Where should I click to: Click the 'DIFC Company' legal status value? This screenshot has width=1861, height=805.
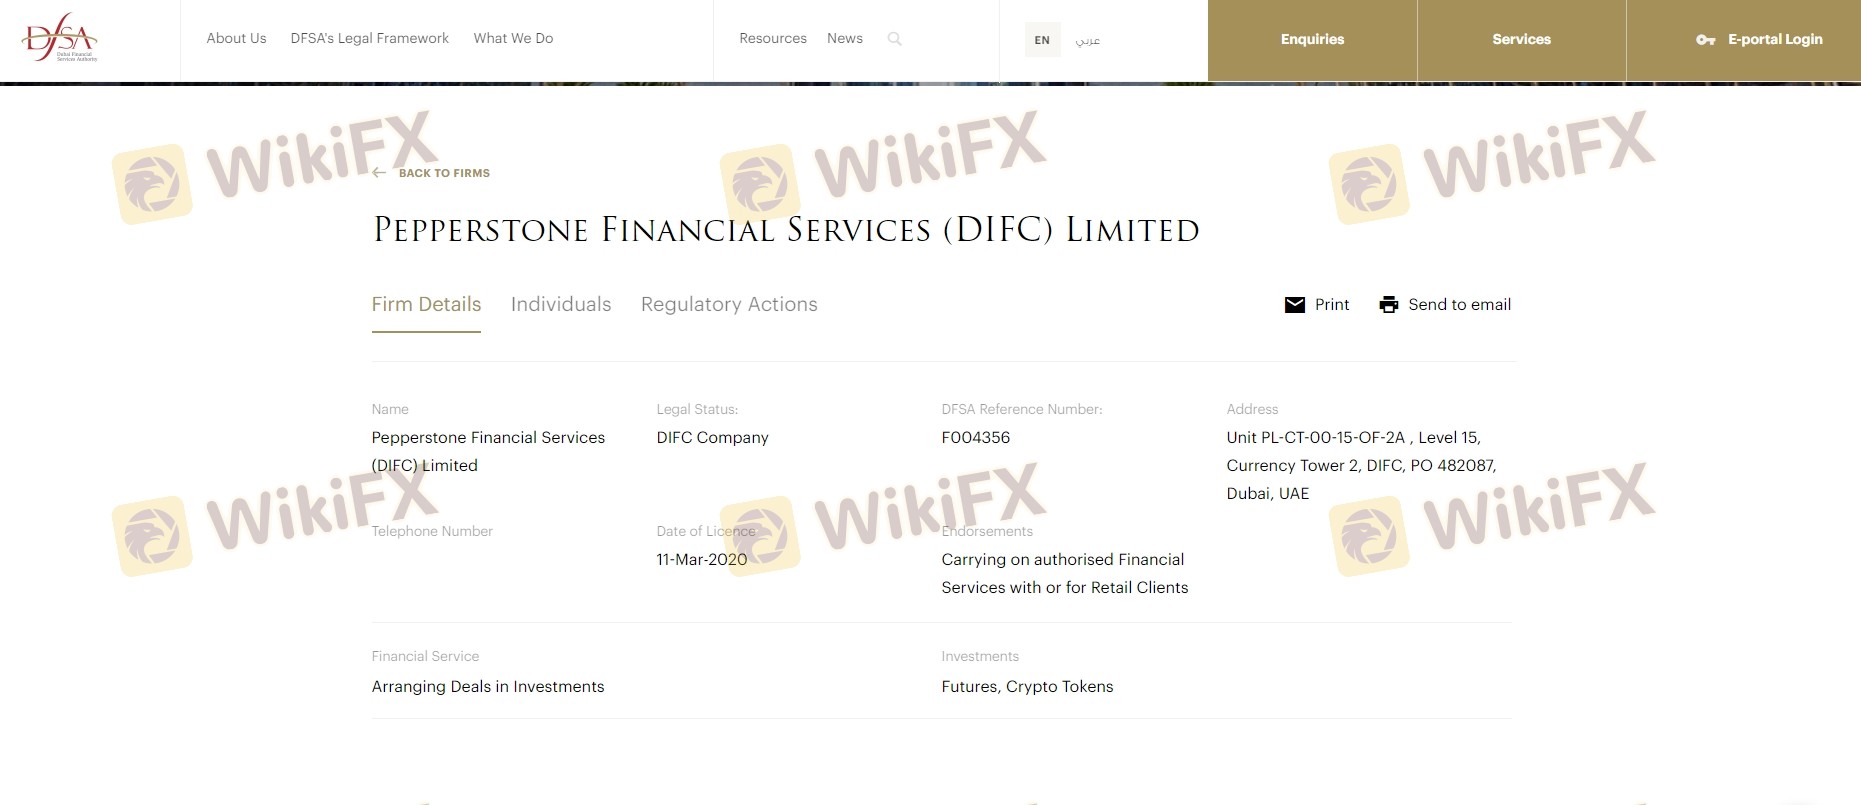713,438
